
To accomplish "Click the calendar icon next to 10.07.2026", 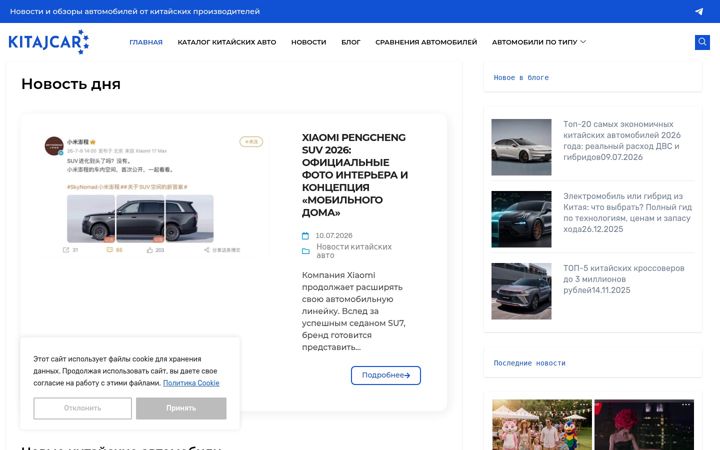I will [x=305, y=236].
